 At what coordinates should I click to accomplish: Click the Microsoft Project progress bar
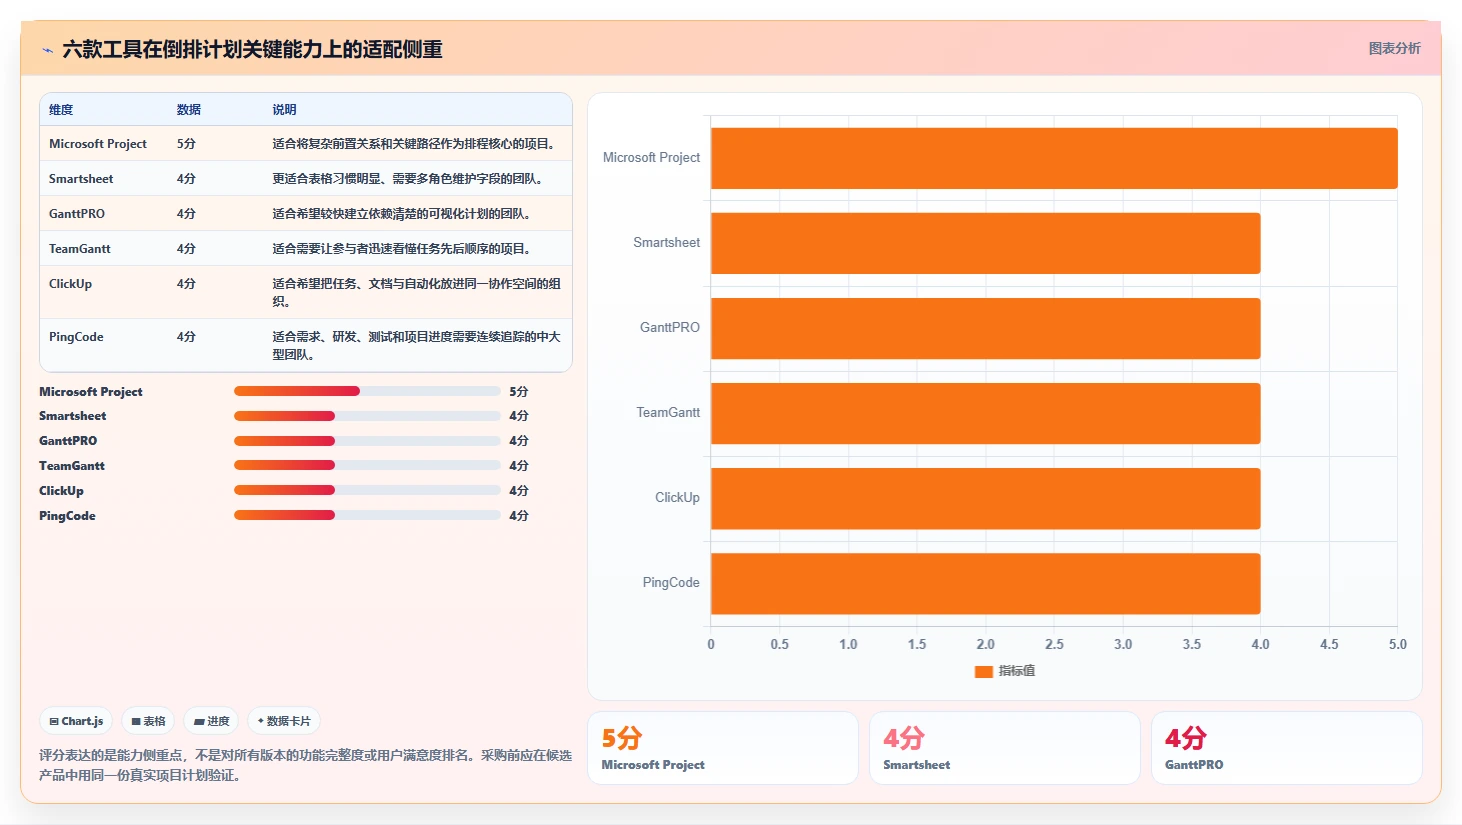[367, 391]
